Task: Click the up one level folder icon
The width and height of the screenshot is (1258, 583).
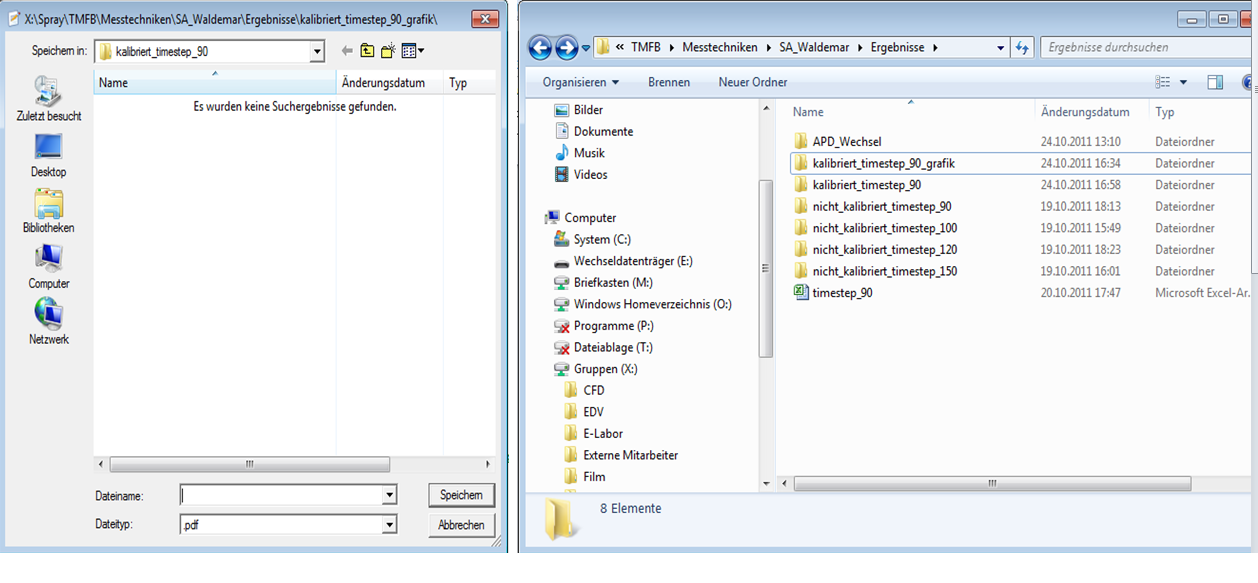Action: [367, 51]
